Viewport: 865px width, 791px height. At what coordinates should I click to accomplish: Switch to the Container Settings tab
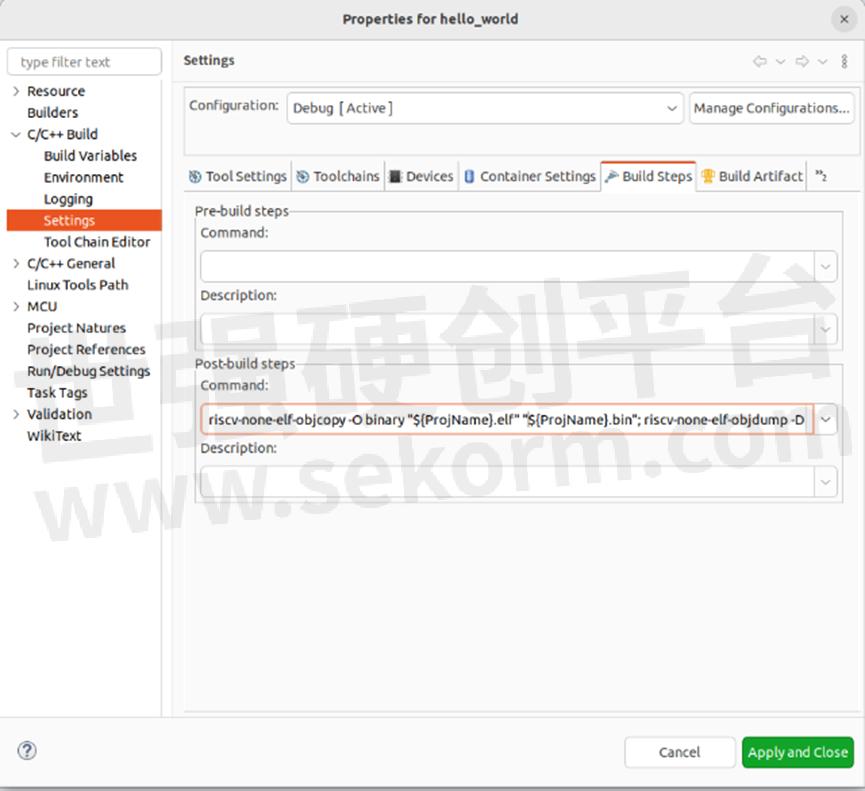click(x=529, y=176)
